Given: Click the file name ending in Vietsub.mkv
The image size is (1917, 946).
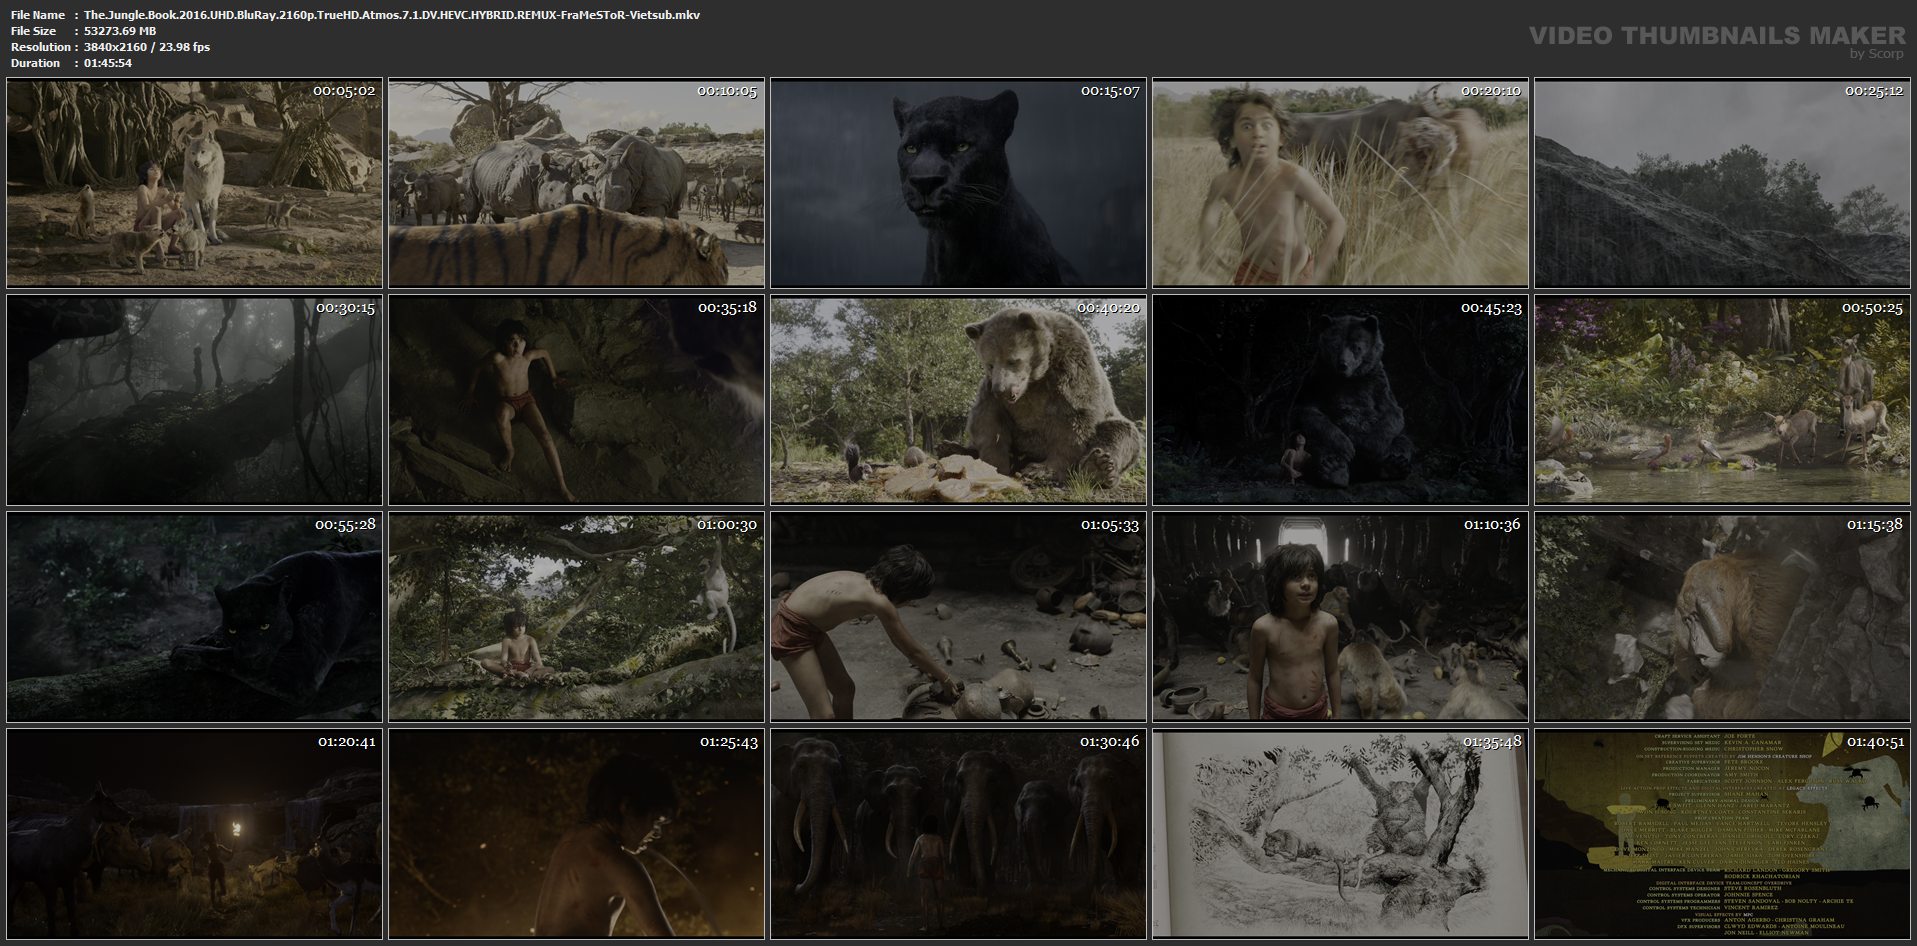Looking at the screenshot, I should 392,15.
